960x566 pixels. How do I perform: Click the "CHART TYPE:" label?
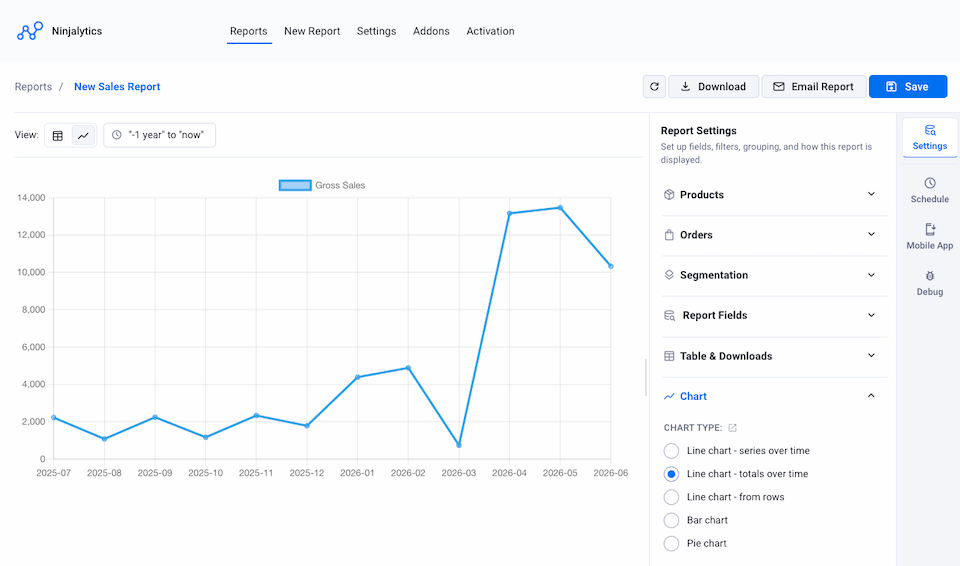(x=693, y=428)
